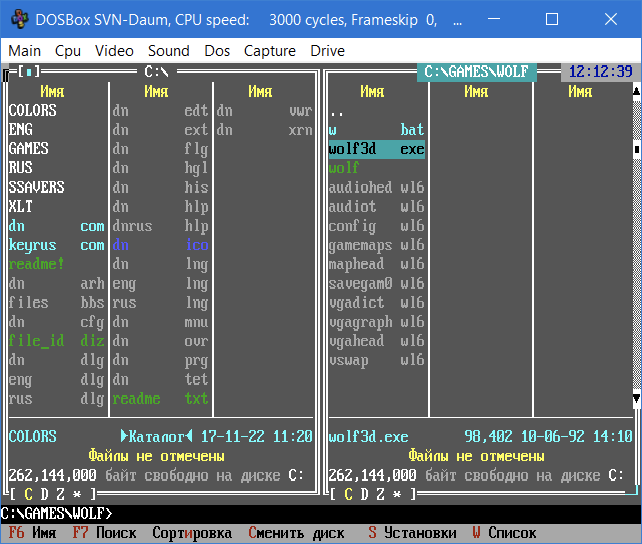Click S Установки in the bottom bar
The width and height of the screenshot is (642, 544).
[x=412, y=533]
